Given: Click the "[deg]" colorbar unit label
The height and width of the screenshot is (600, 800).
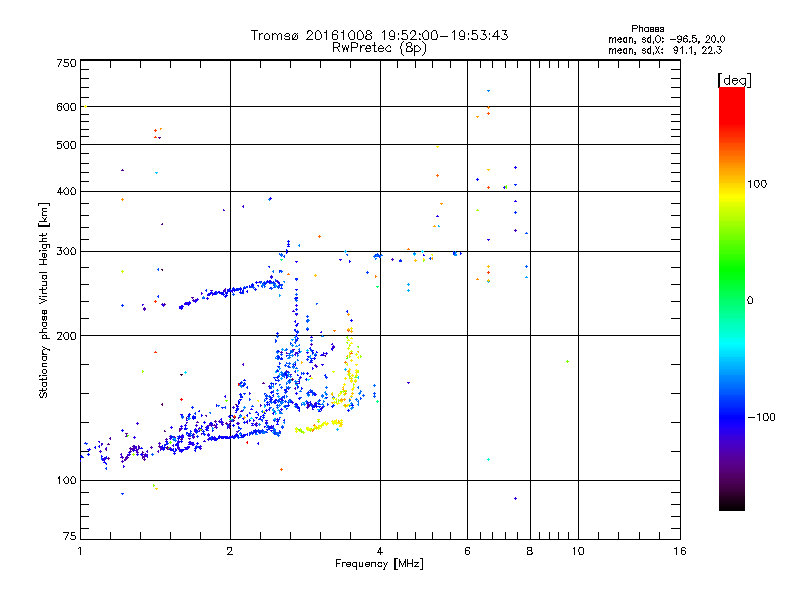Looking at the screenshot, I should coord(734,80).
